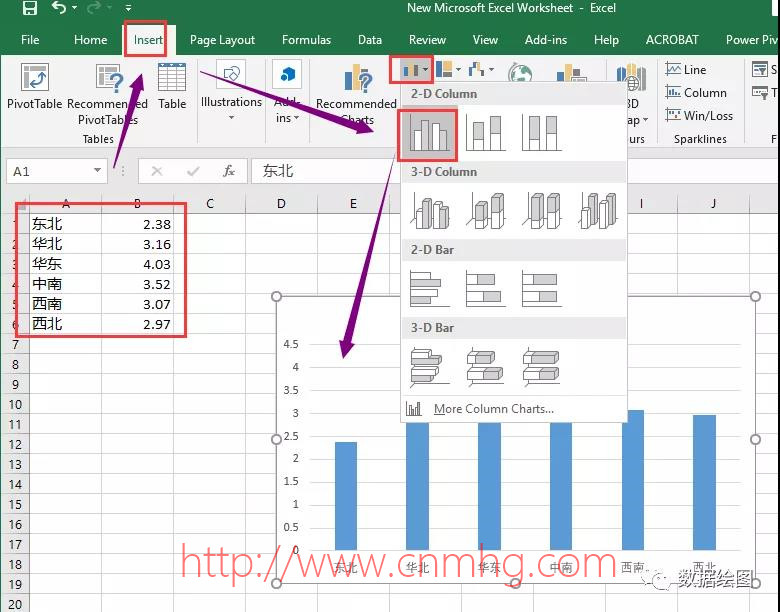Open the Name Box dropdown arrow
The width and height of the screenshot is (780, 612).
pos(97,171)
